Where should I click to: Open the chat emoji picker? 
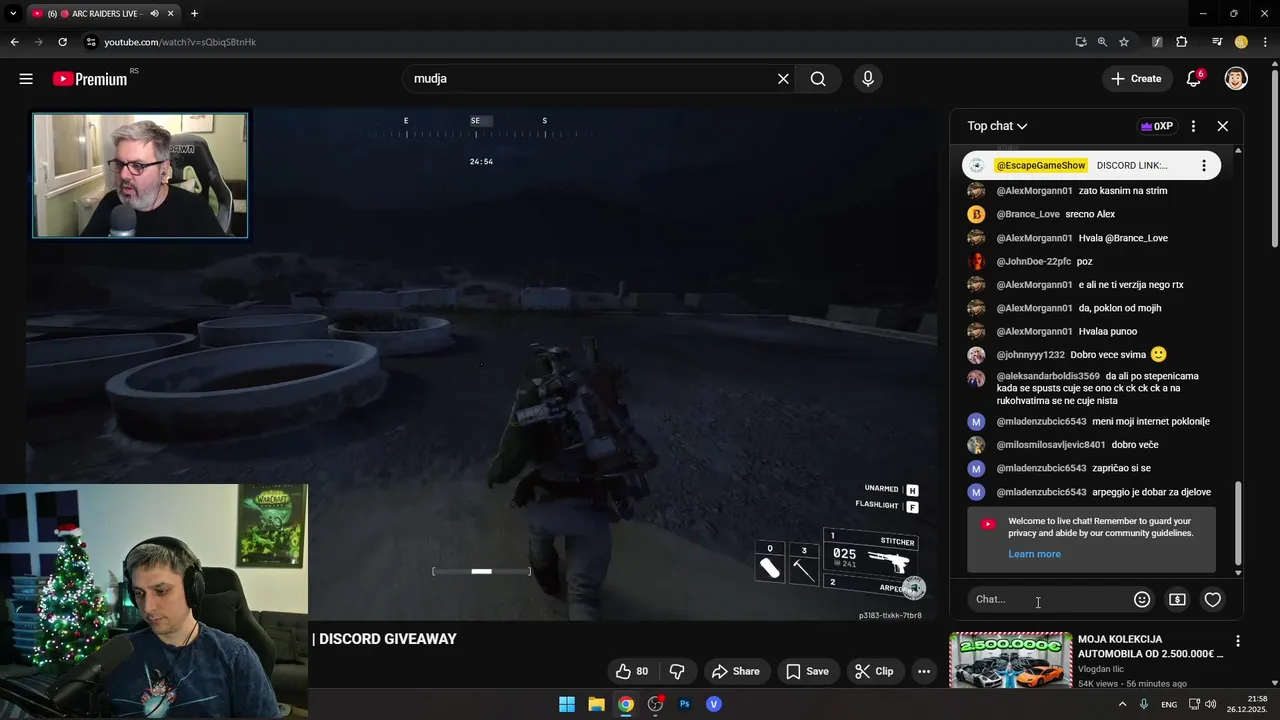point(1142,599)
